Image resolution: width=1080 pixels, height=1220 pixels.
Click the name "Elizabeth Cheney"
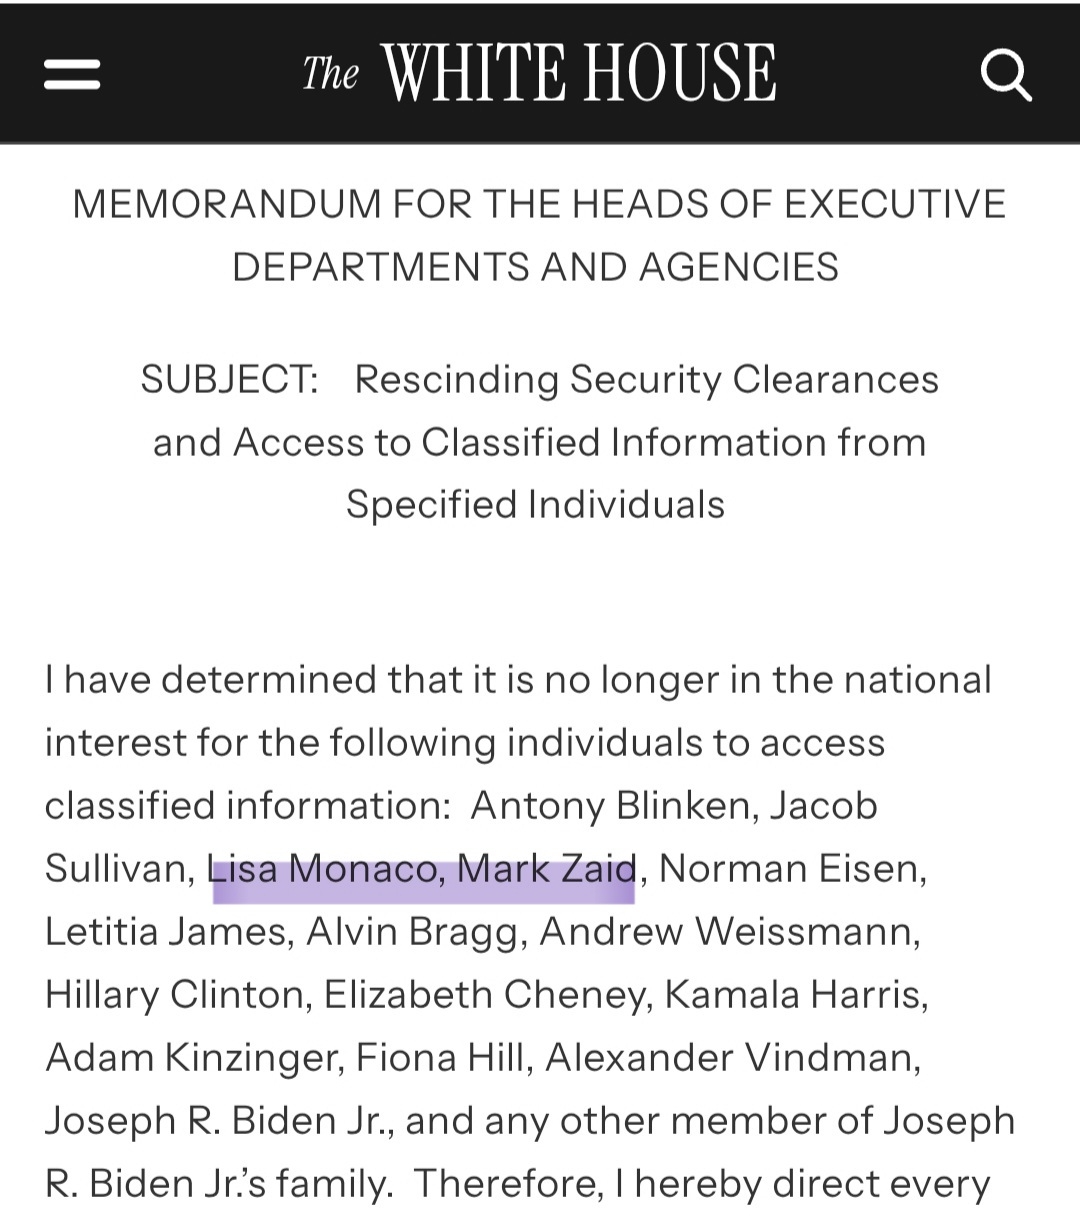coord(484,995)
